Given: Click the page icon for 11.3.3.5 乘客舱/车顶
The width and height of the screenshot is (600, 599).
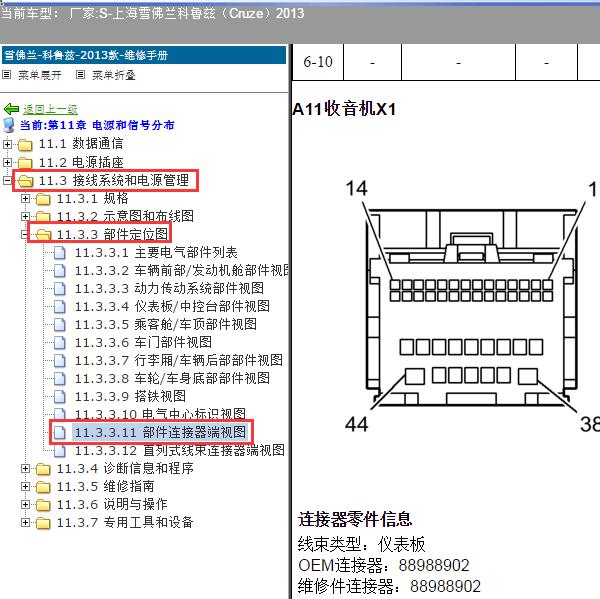Looking at the screenshot, I should 59,325.
